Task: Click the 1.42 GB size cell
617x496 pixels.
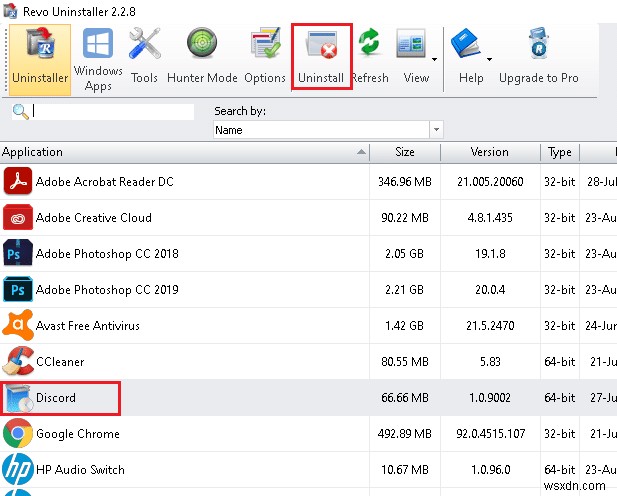Action: [405, 326]
